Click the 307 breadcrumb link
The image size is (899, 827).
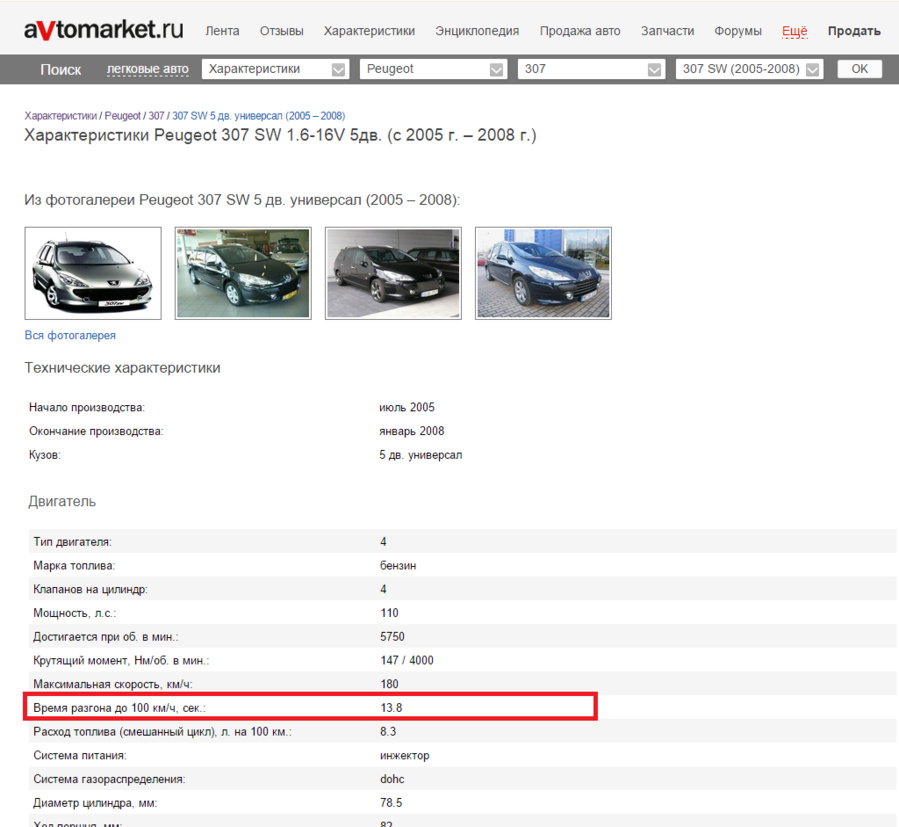tap(157, 116)
